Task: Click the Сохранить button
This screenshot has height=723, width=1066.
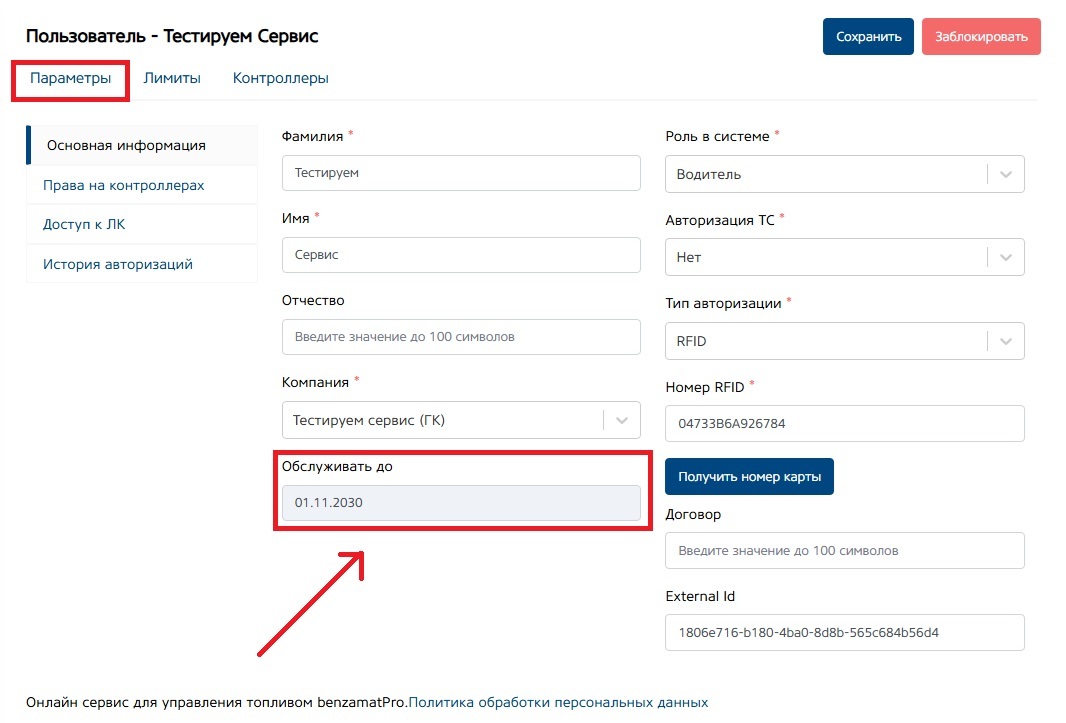Action: pyautogui.click(x=868, y=37)
